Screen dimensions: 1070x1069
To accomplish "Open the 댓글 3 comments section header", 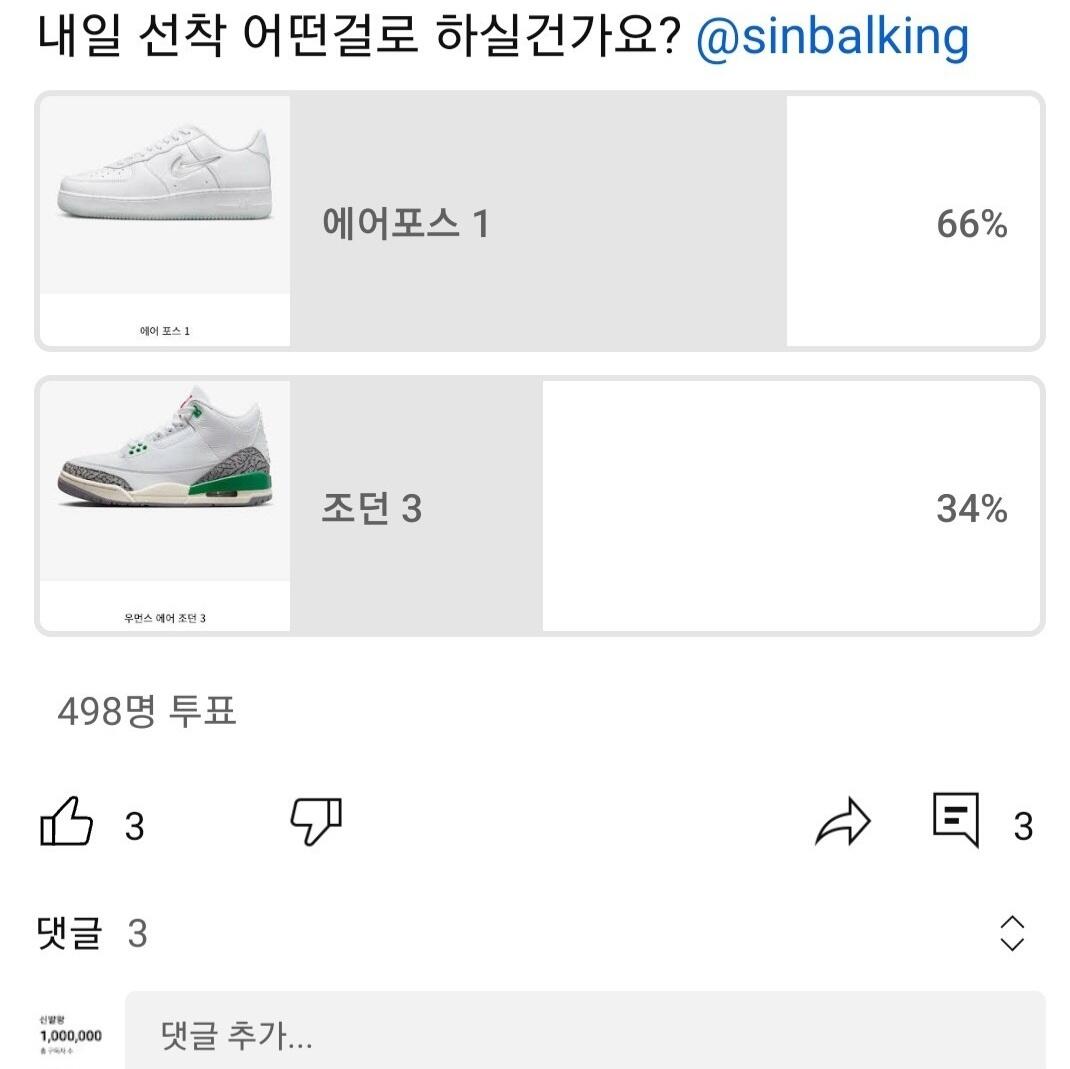I will coord(92,934).
